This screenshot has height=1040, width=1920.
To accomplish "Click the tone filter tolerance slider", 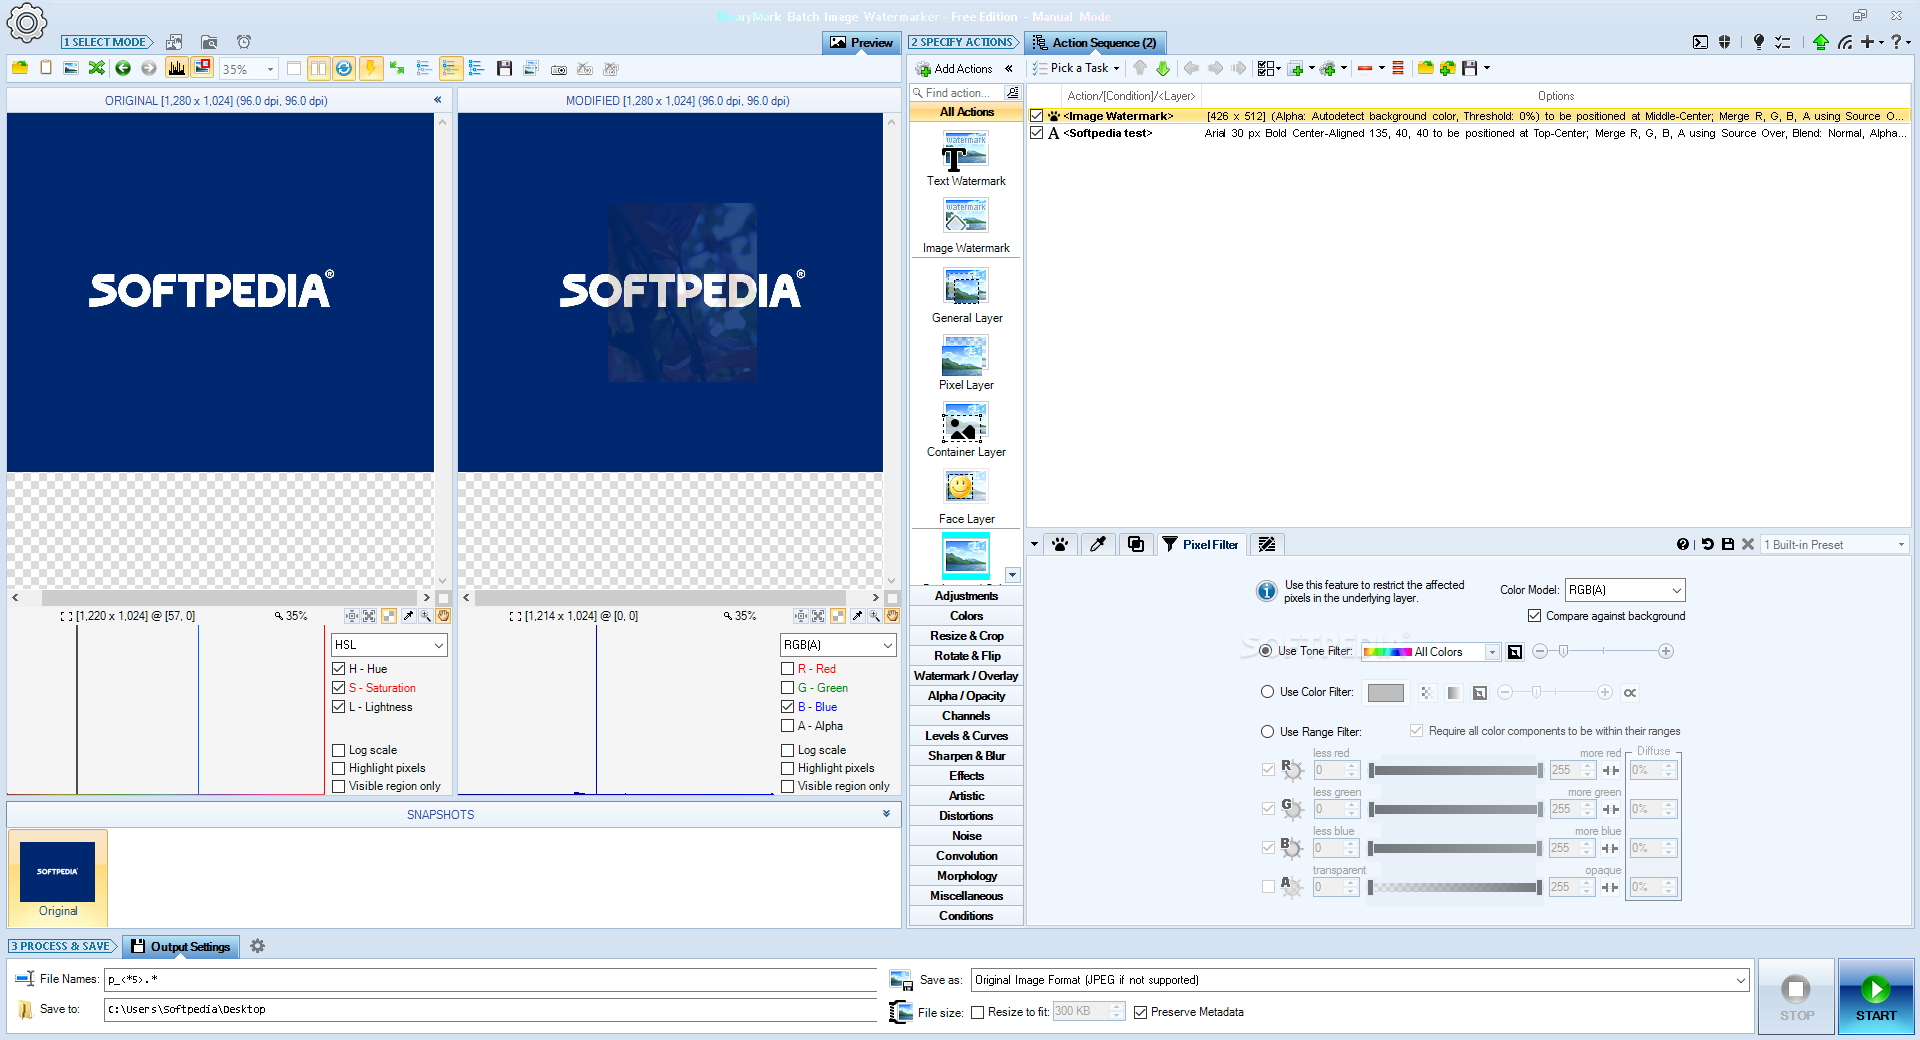I will click(x=1602, y=651).
